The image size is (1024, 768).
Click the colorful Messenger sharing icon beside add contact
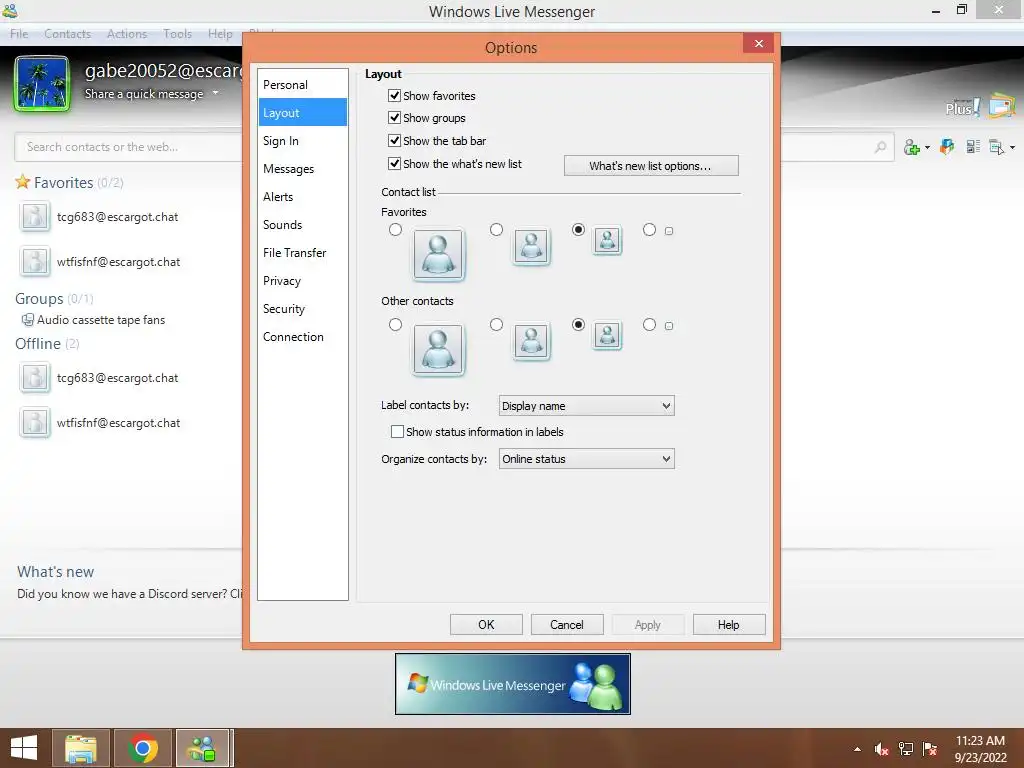(x=947, y=146)
